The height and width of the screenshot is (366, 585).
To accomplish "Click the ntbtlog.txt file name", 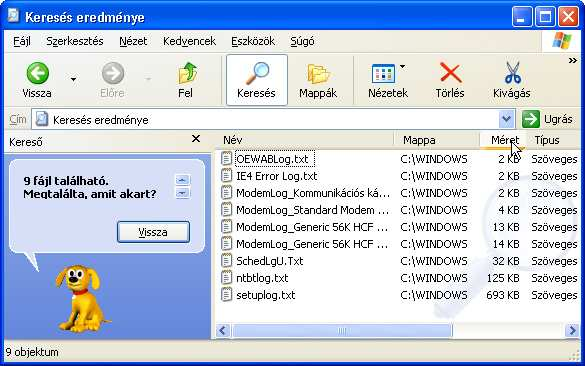I will [x=262, y=278].
